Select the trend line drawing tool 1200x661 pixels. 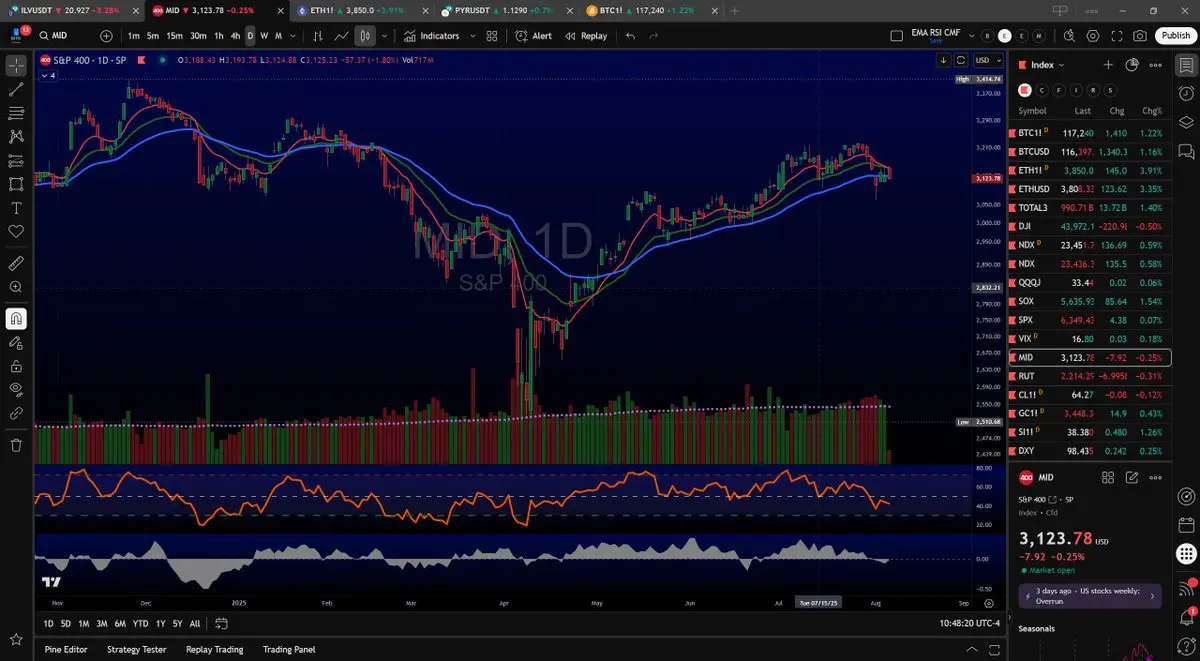click(16, 89)
